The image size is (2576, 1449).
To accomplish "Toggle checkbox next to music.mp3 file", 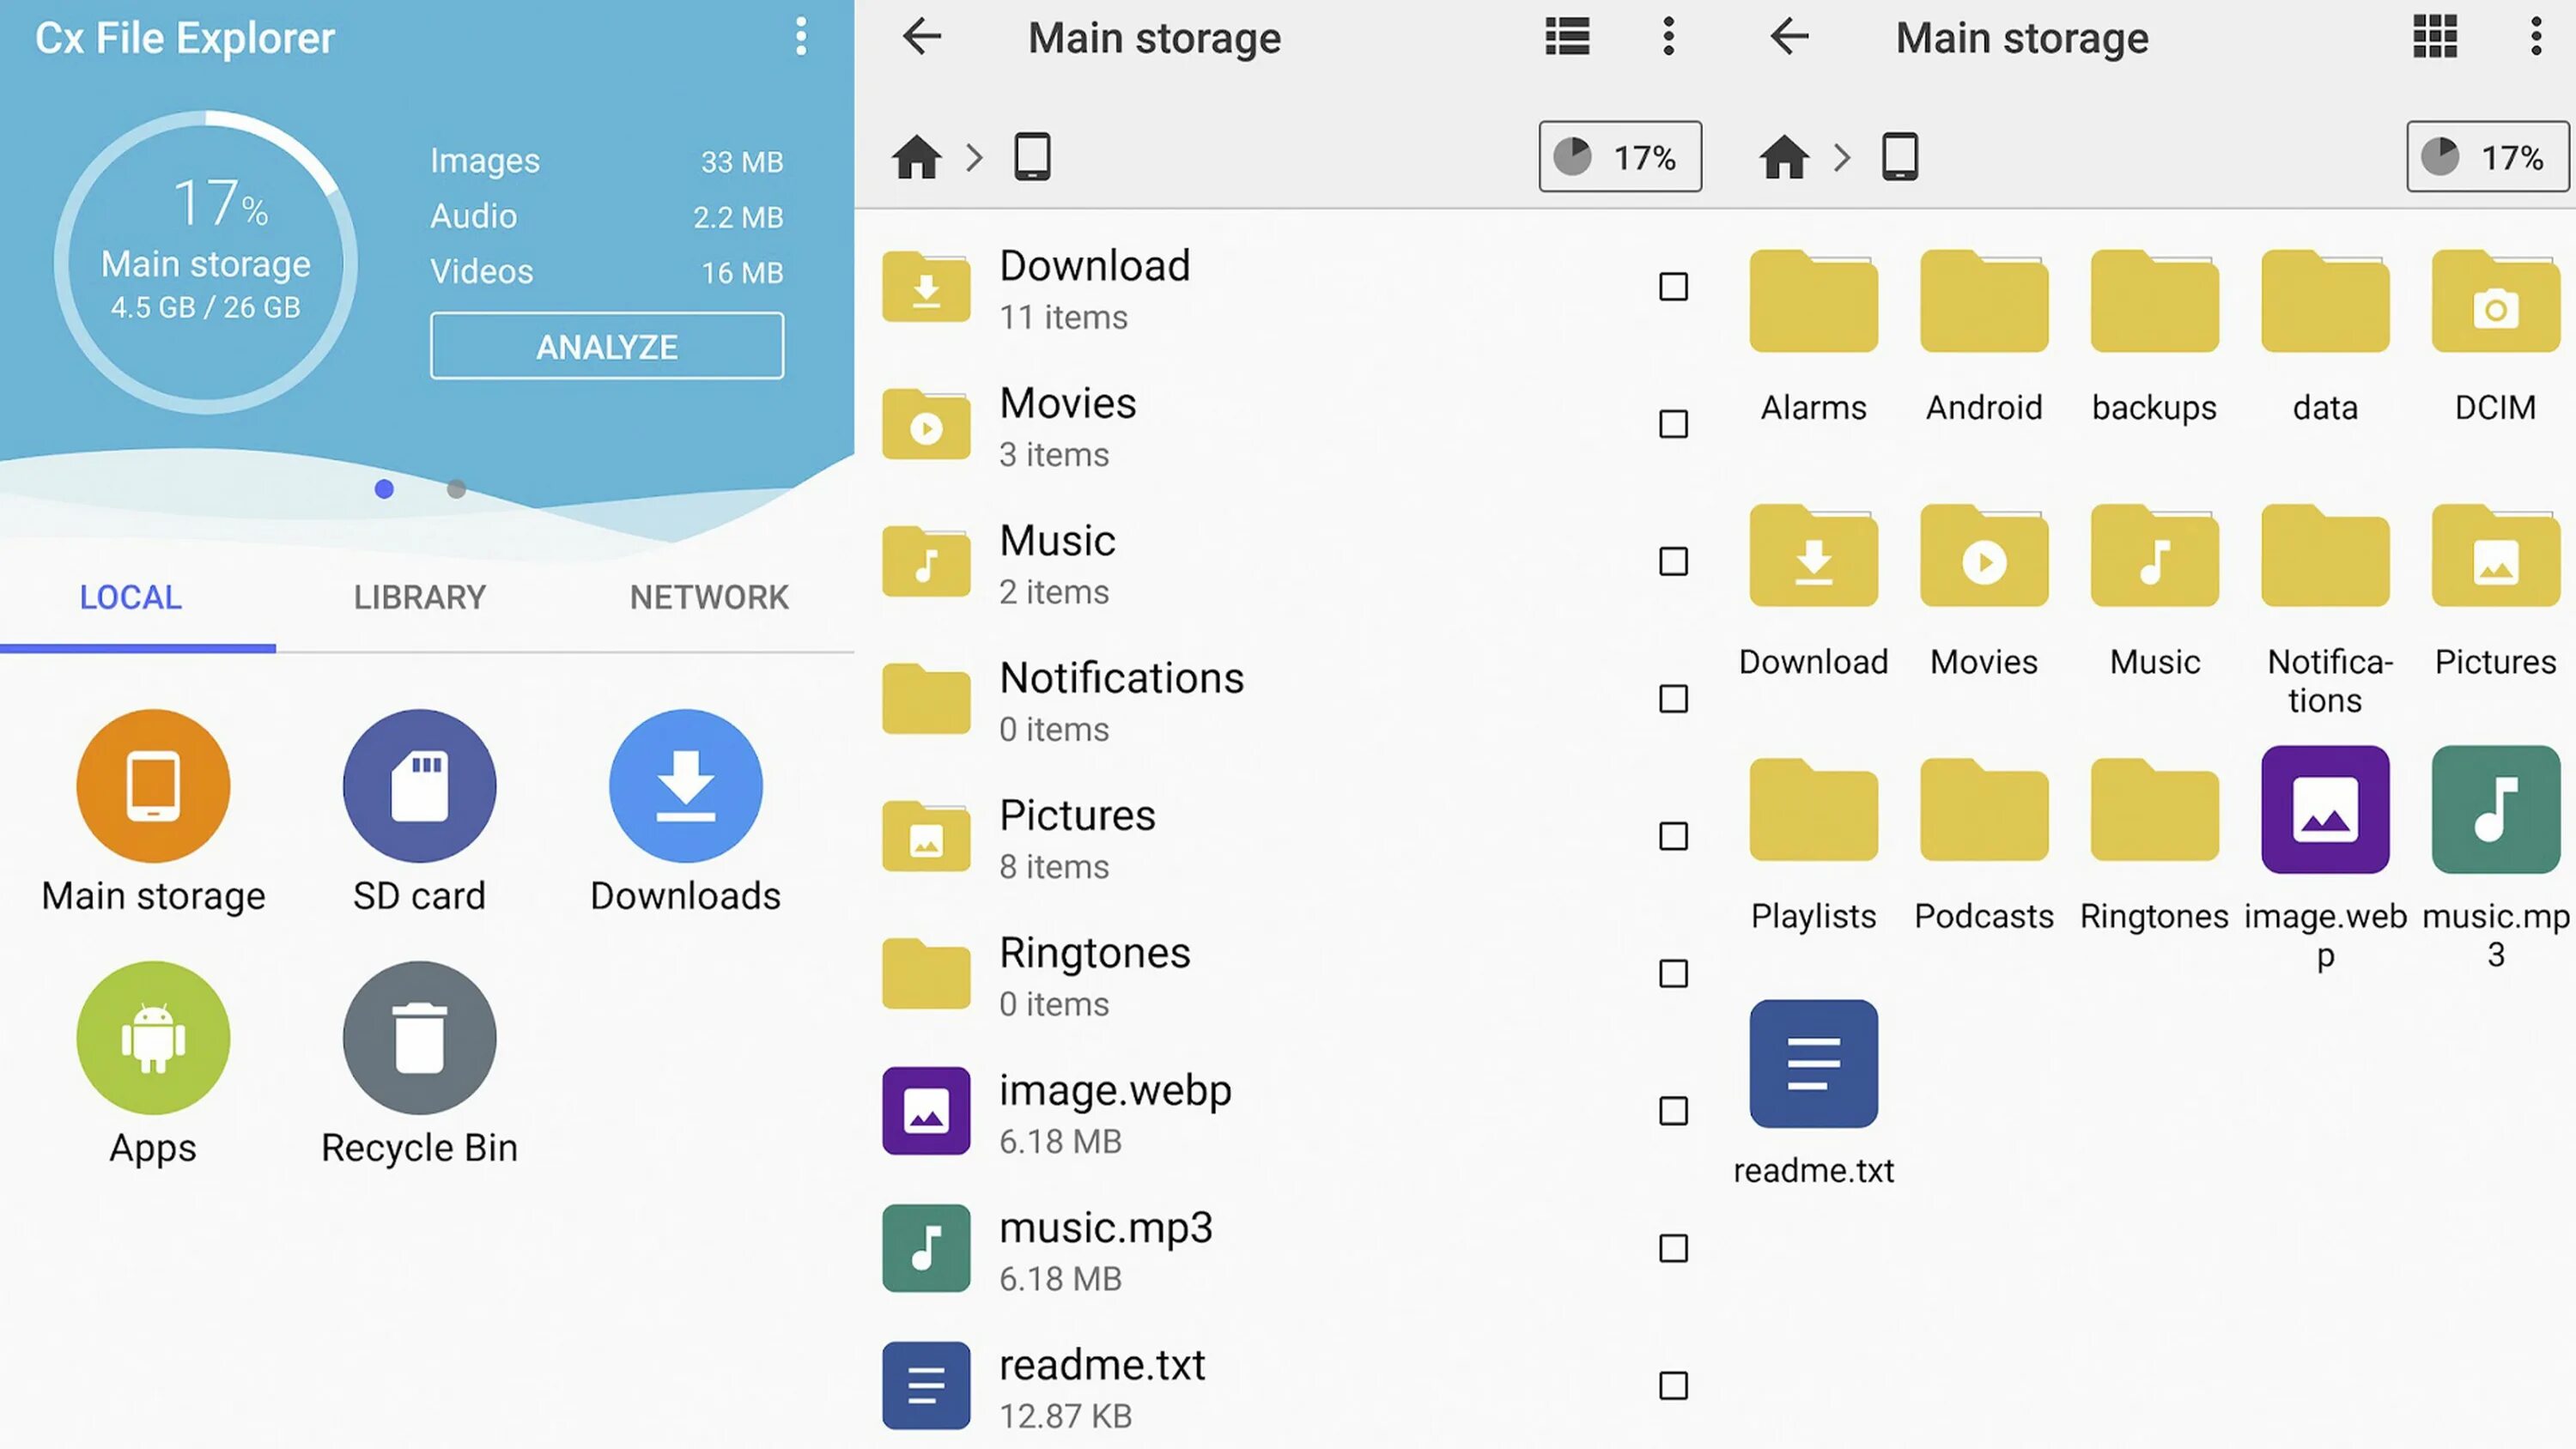I will click(x=1672, y=1247).
